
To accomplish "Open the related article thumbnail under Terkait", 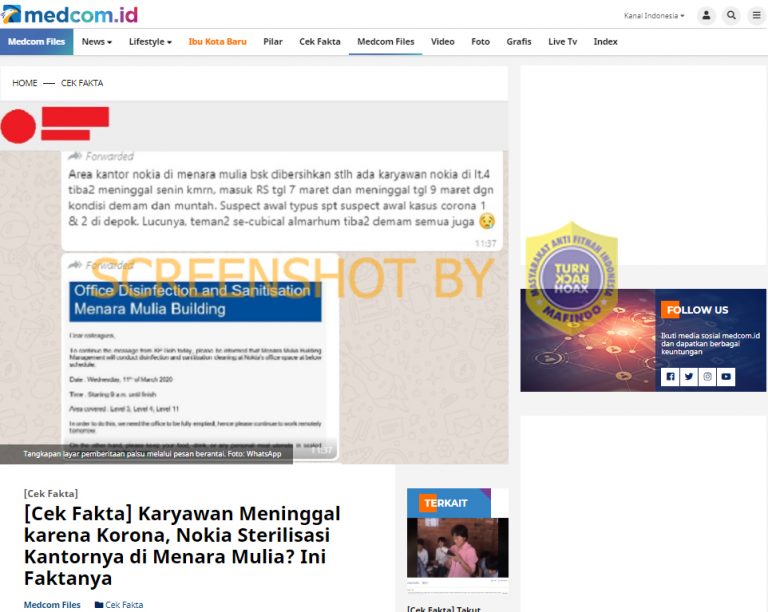I will point(457,548).
